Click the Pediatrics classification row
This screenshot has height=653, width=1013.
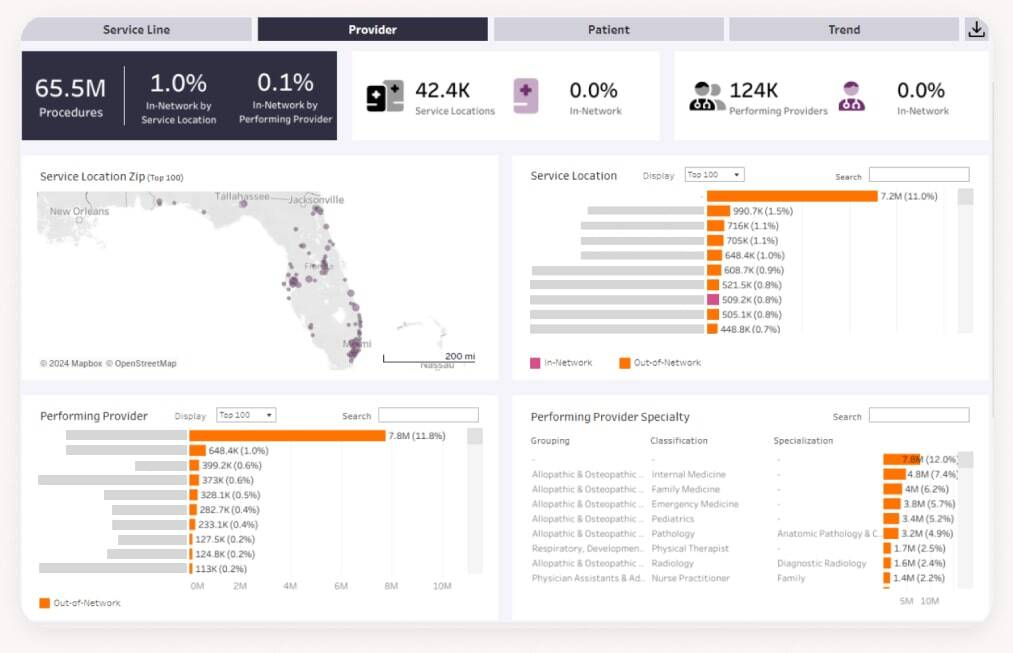coord(673,519)
